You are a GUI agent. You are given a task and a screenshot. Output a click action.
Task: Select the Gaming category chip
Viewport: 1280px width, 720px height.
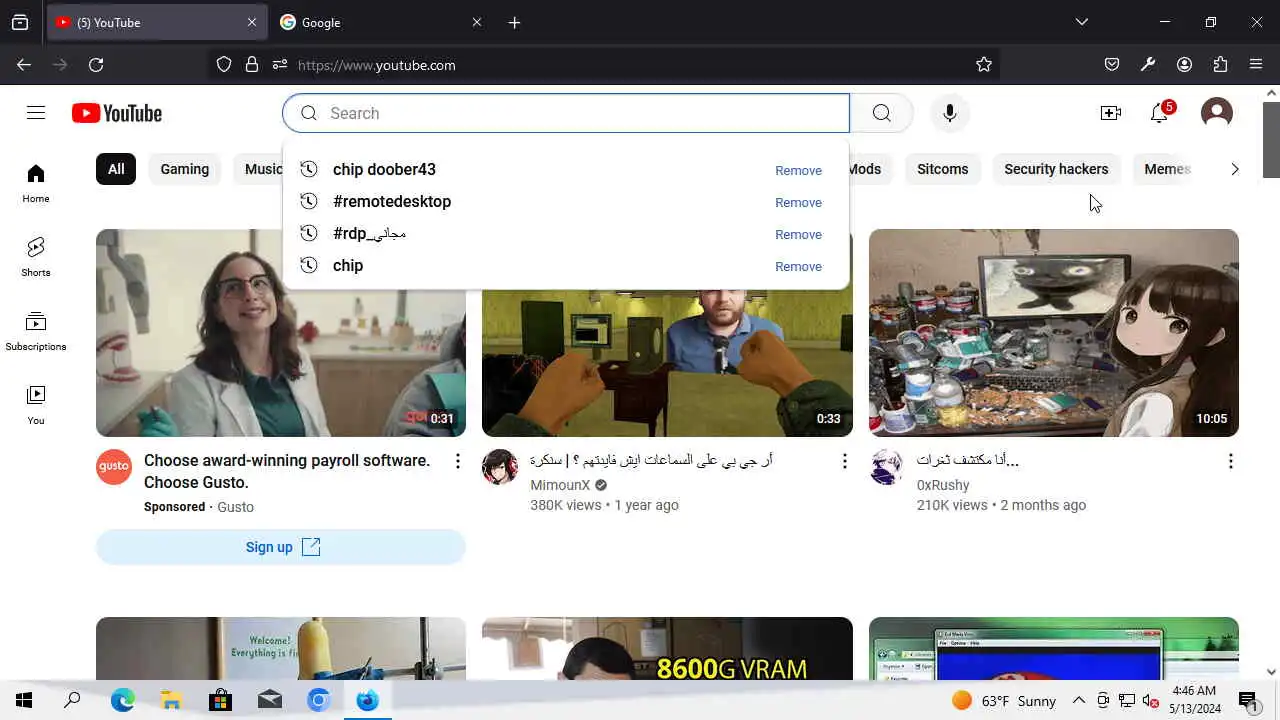(185, 169)
